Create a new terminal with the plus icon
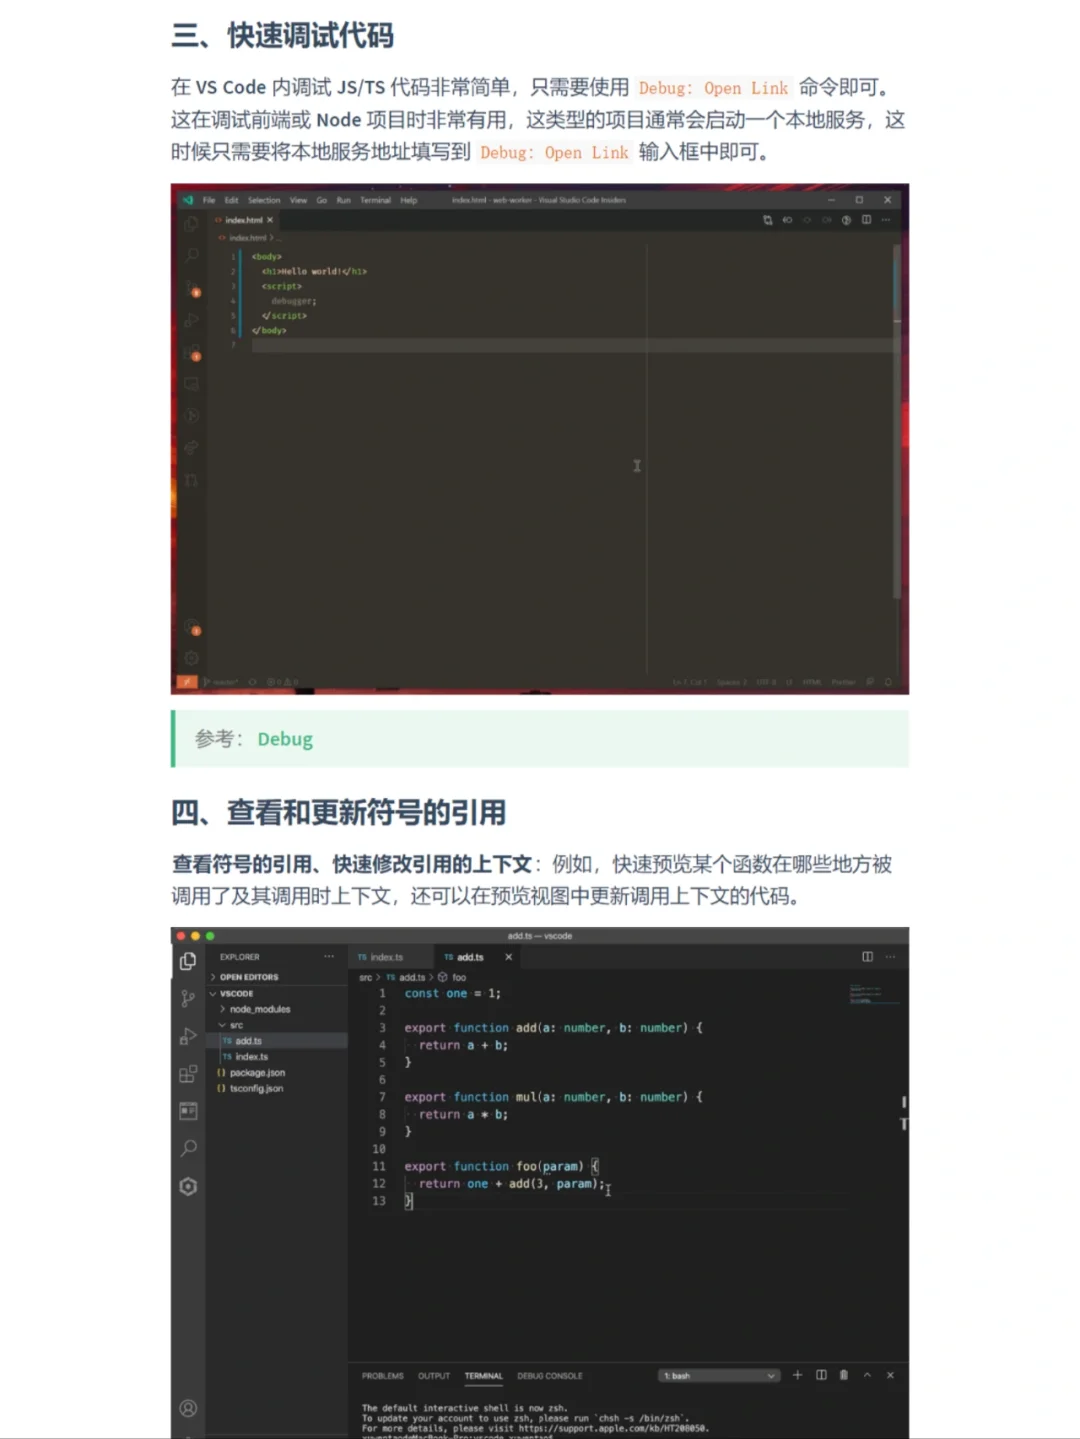The height and width of the screenshot is (1439, 1080). [797, 1376]
